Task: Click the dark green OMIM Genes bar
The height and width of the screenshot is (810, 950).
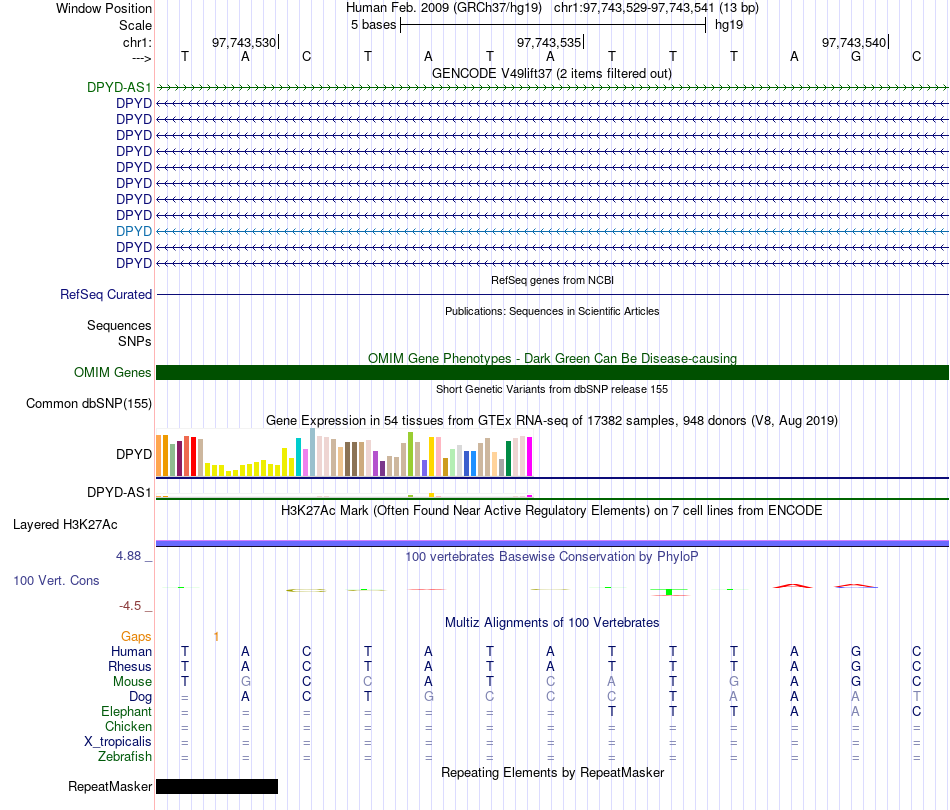Action: click(x=552, y=373)
